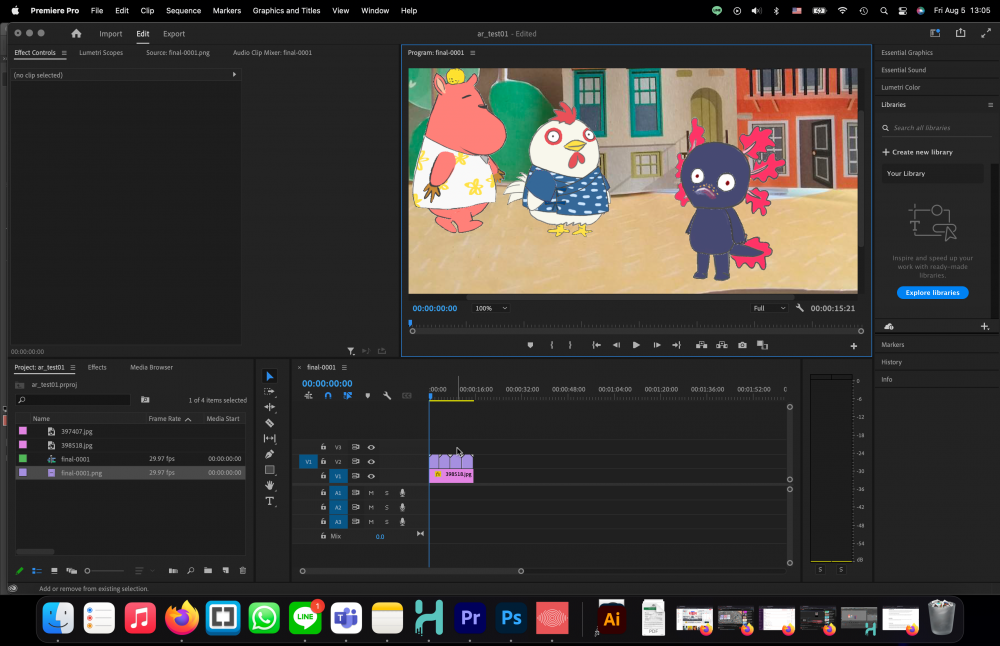Click Export Frame camera icon
The height and width of the screenshot is (646, 1000).
(742, 345)
